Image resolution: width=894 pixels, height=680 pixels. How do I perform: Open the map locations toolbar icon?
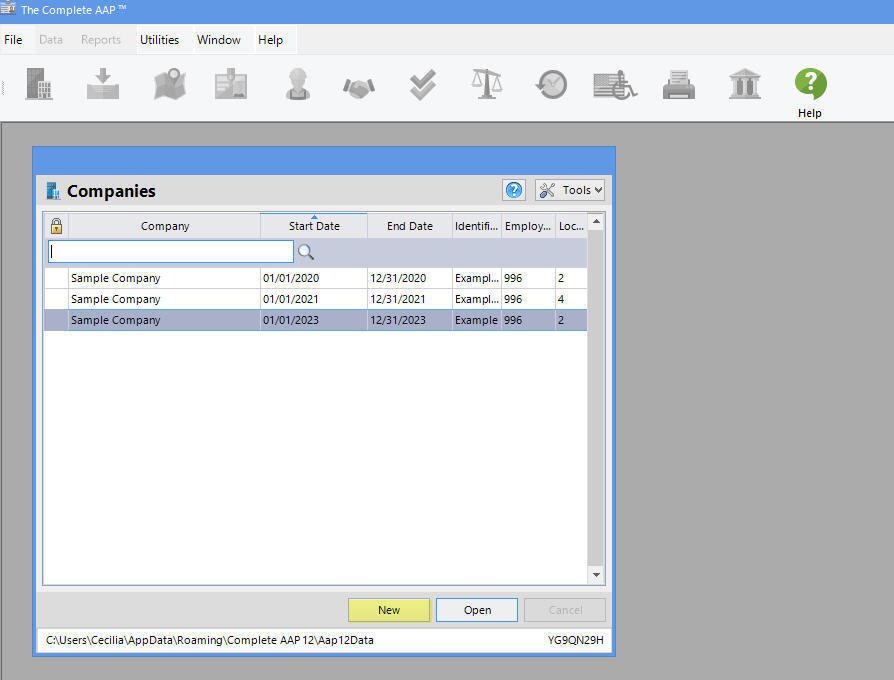point(170,84)
